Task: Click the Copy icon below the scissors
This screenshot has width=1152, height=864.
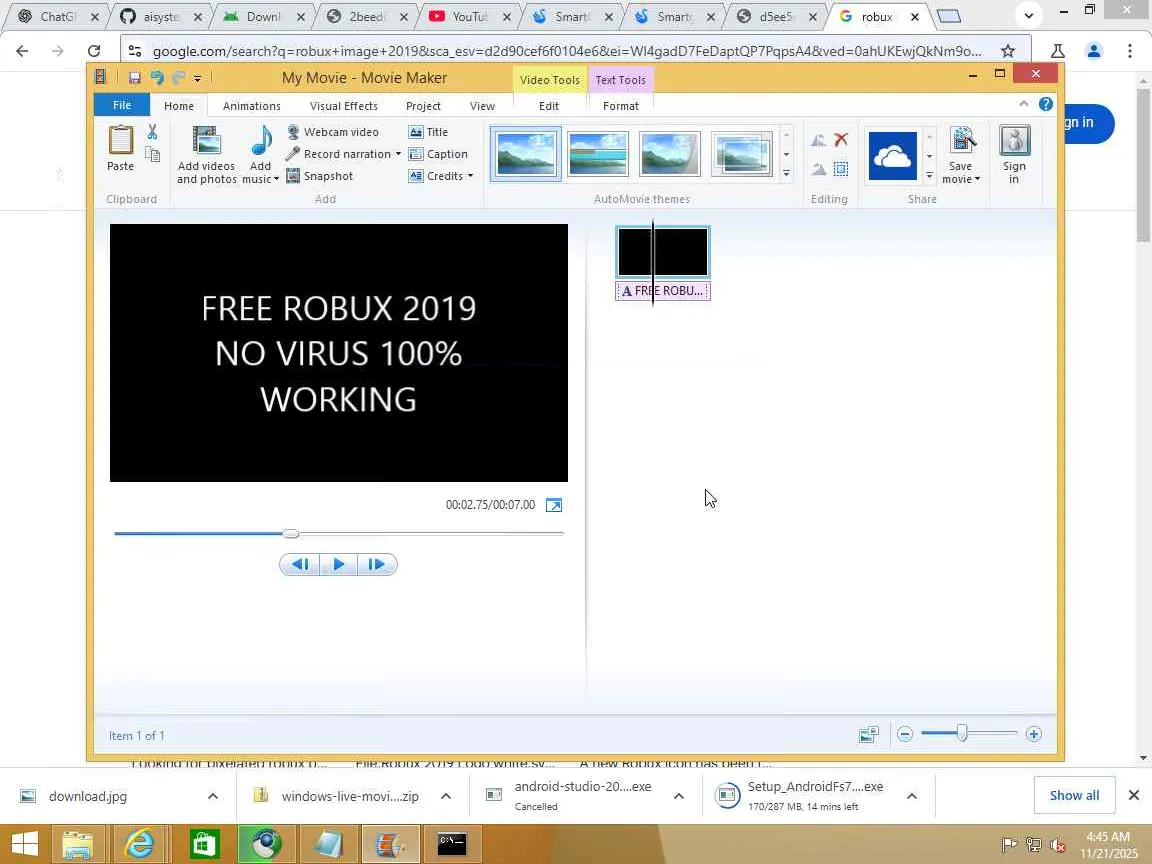Action: tap(152, 154)
